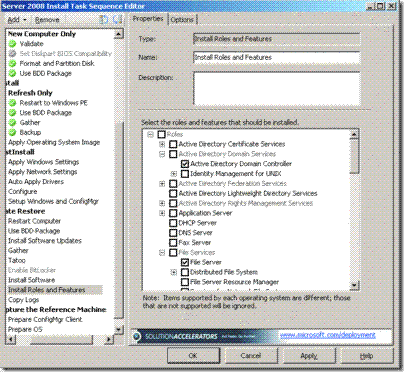Click task list scroll-up arrow
The height and width of the screenshot is (372, 404).
click(118, 34)
